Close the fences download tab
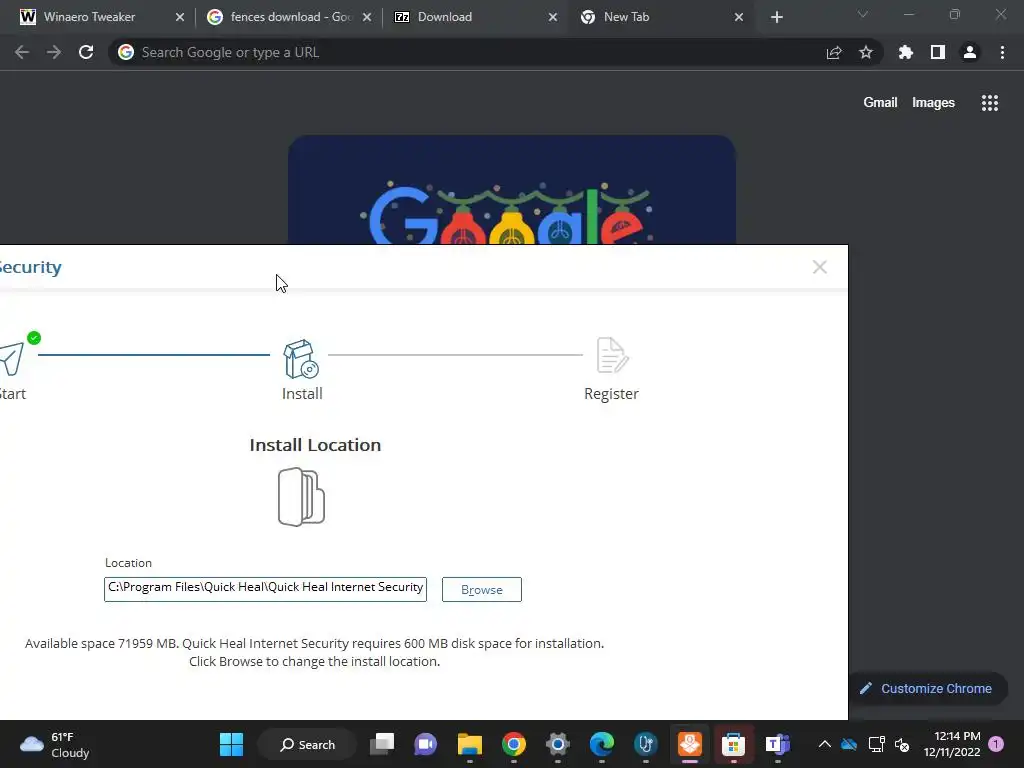Viewport: 1024px width, 768px height. point(367,17)
